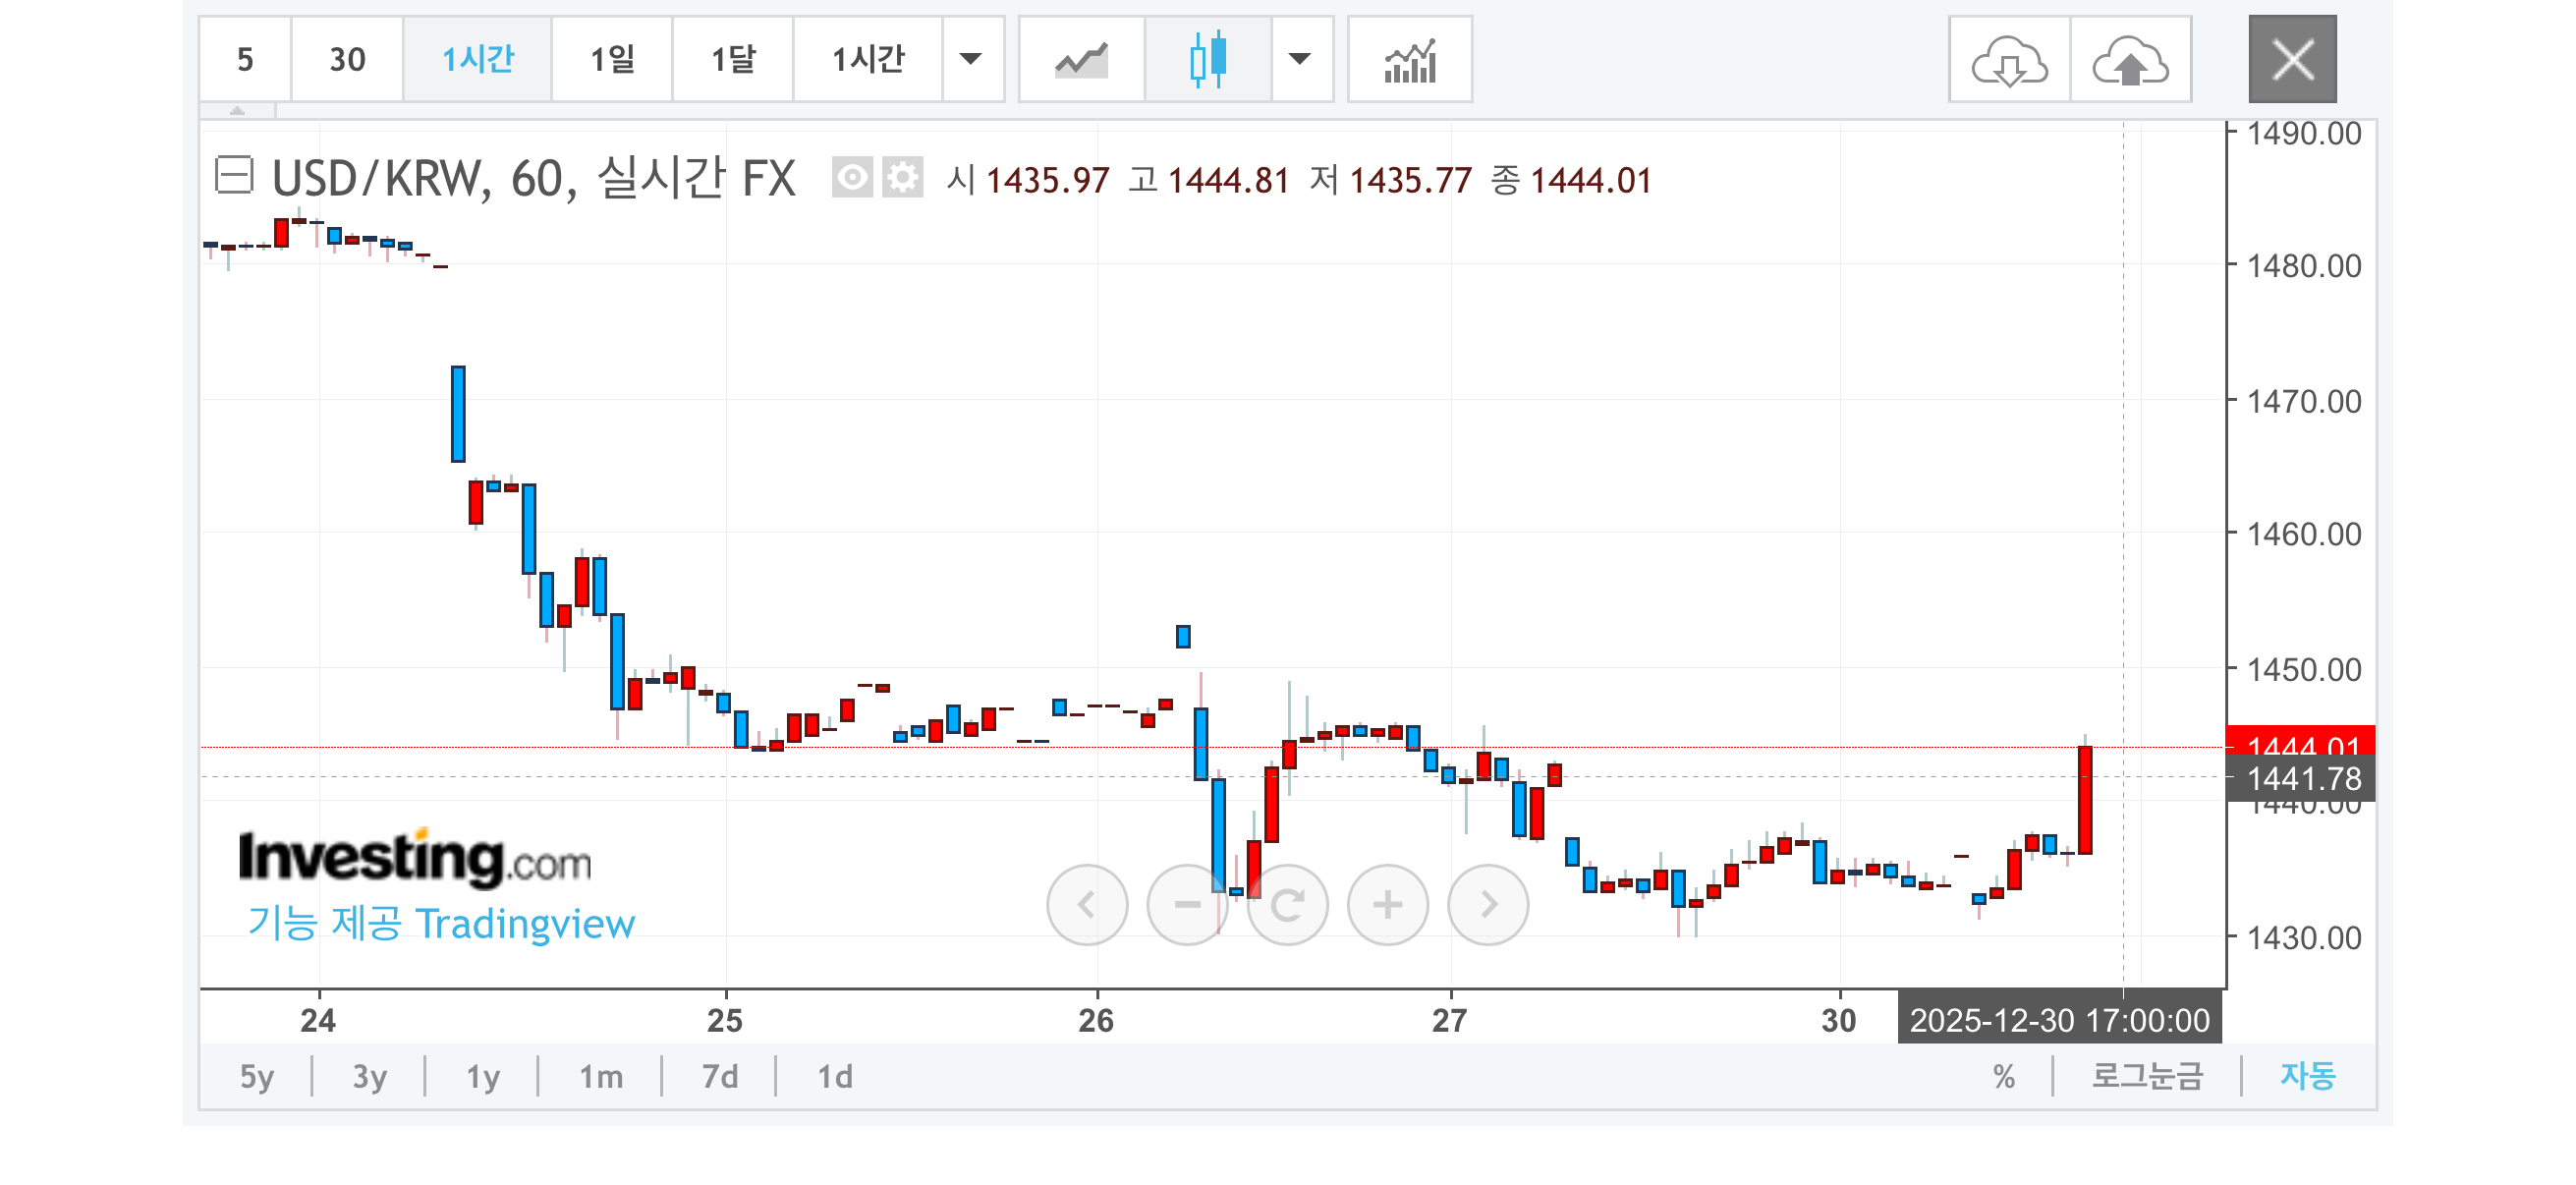
Task: Click the small collapse arrow under toolbar
Action: click(237, 110)
